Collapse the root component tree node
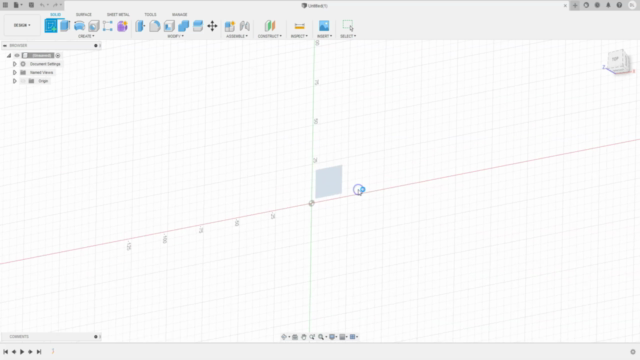640x360 pixels. click(x=9, y=56)
